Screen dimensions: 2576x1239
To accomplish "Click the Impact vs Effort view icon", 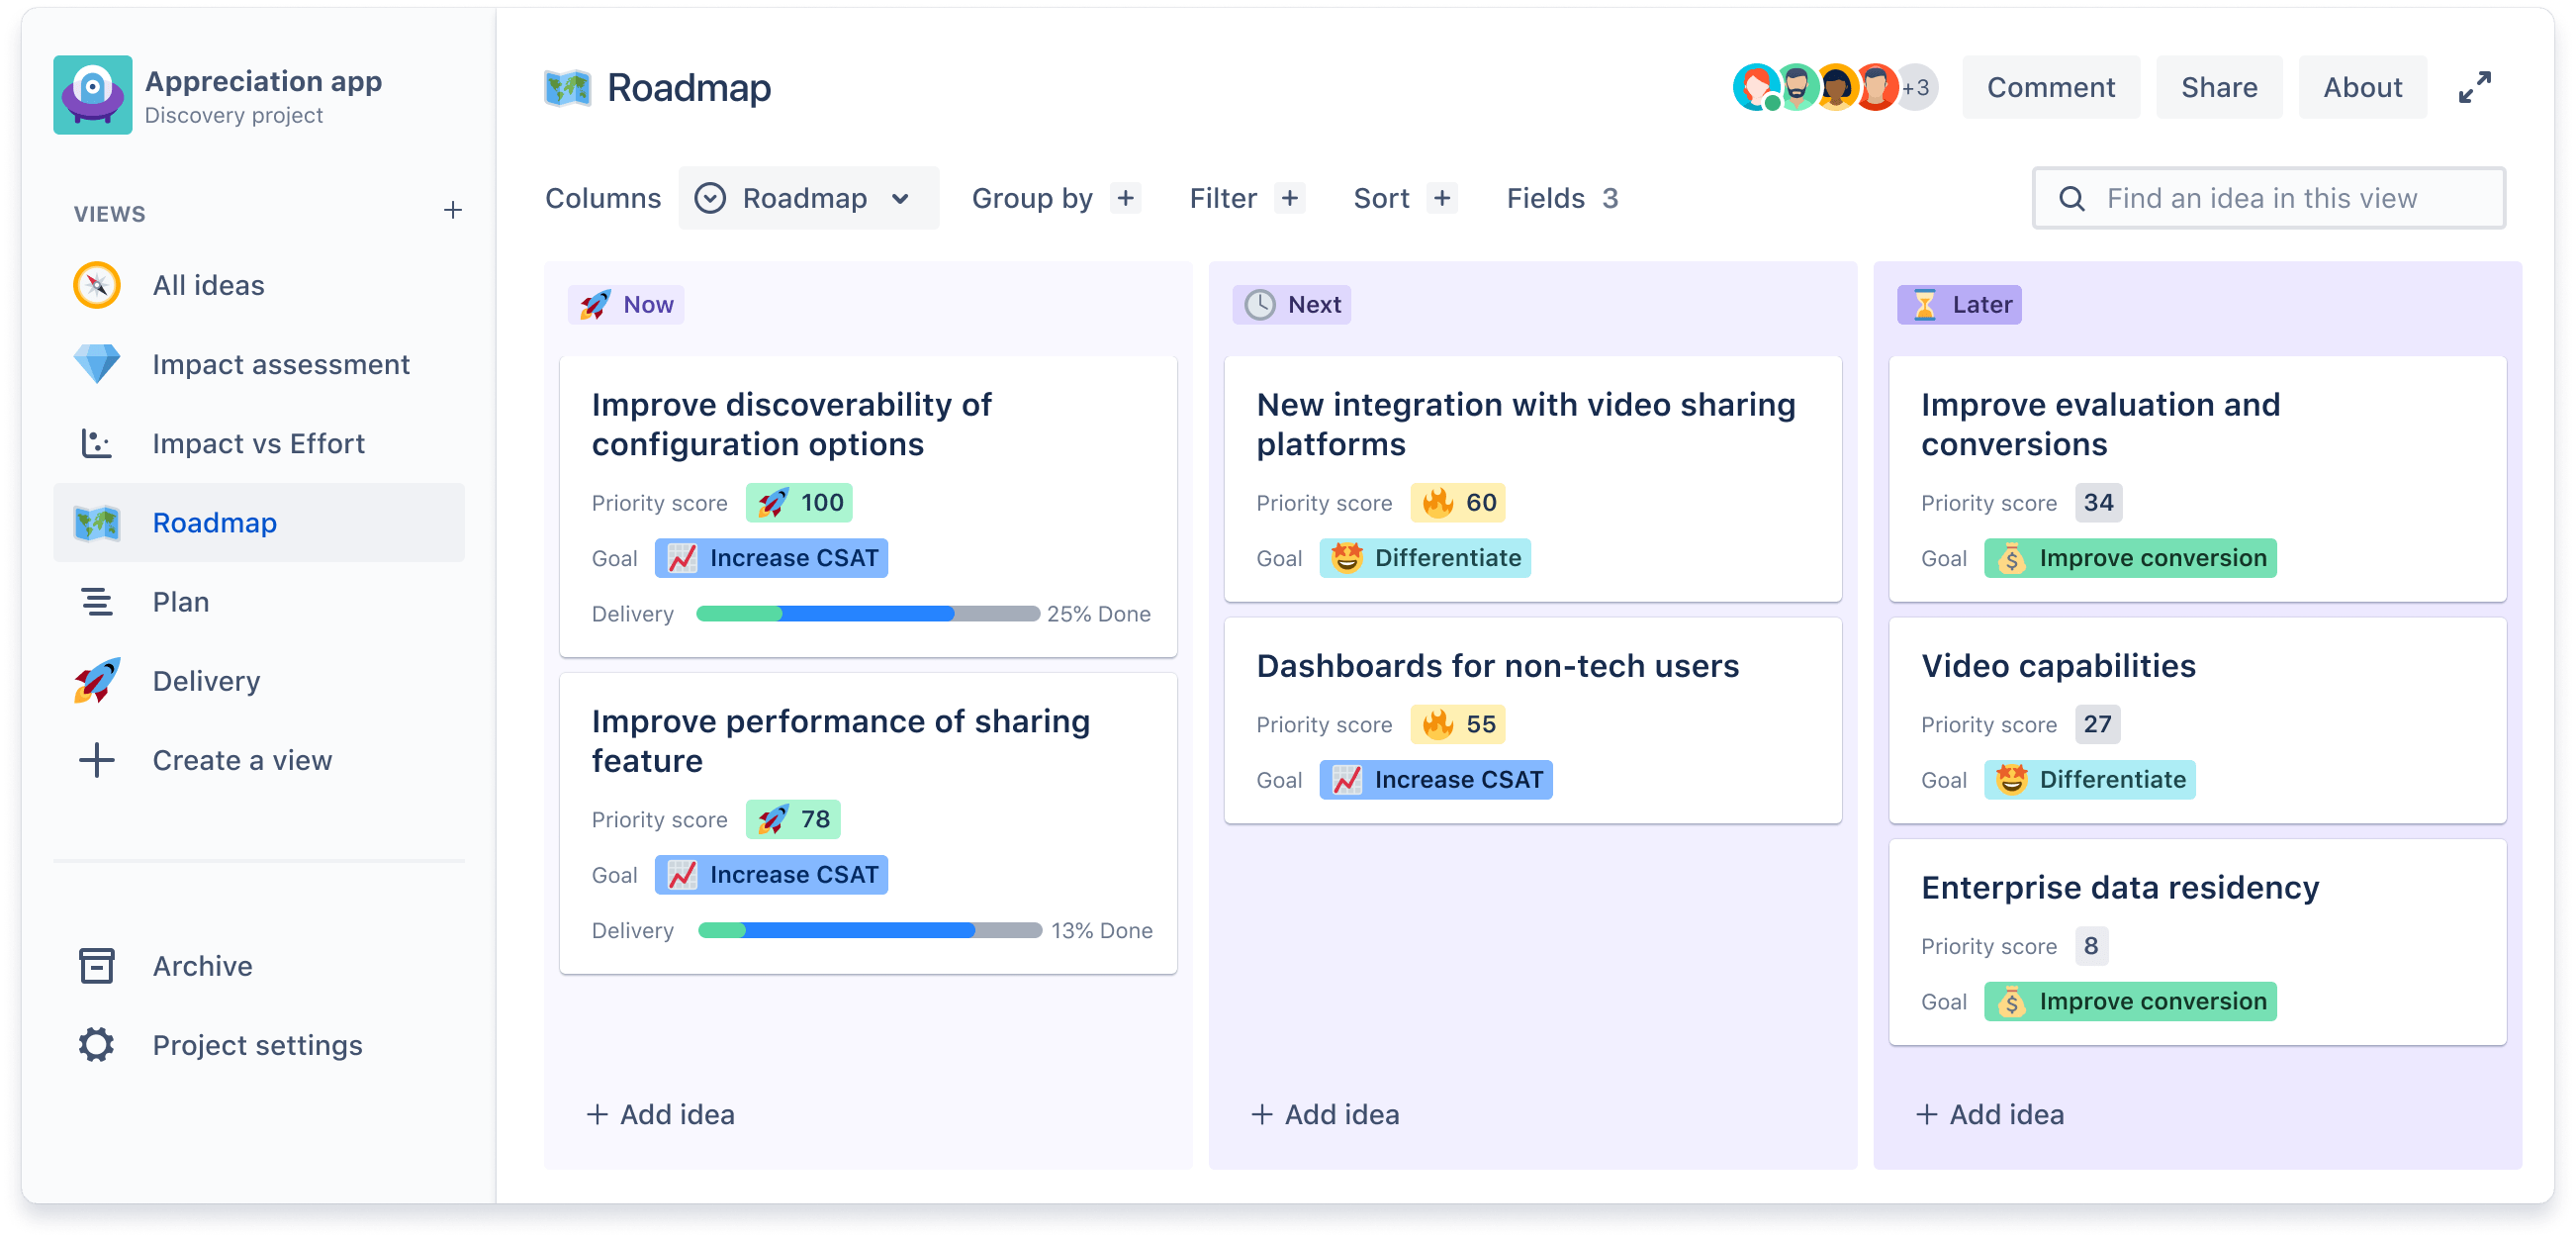I will point(94,442).
